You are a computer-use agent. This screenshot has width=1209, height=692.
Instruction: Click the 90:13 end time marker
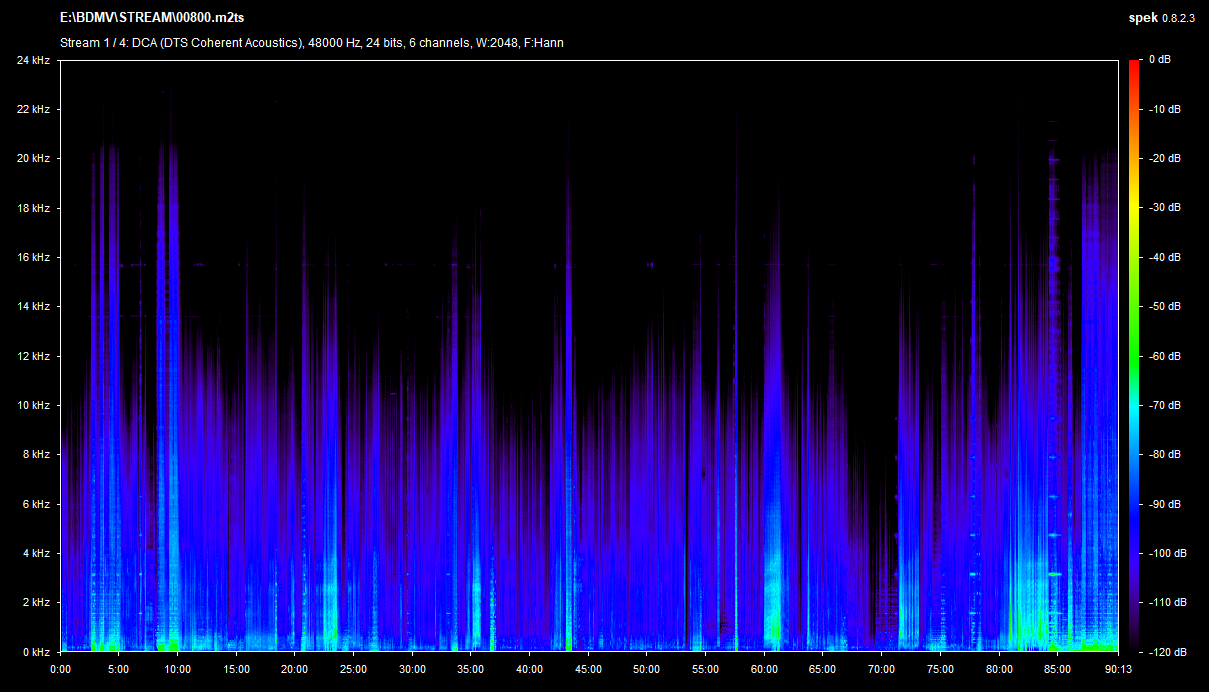[x=1118, y=669]
